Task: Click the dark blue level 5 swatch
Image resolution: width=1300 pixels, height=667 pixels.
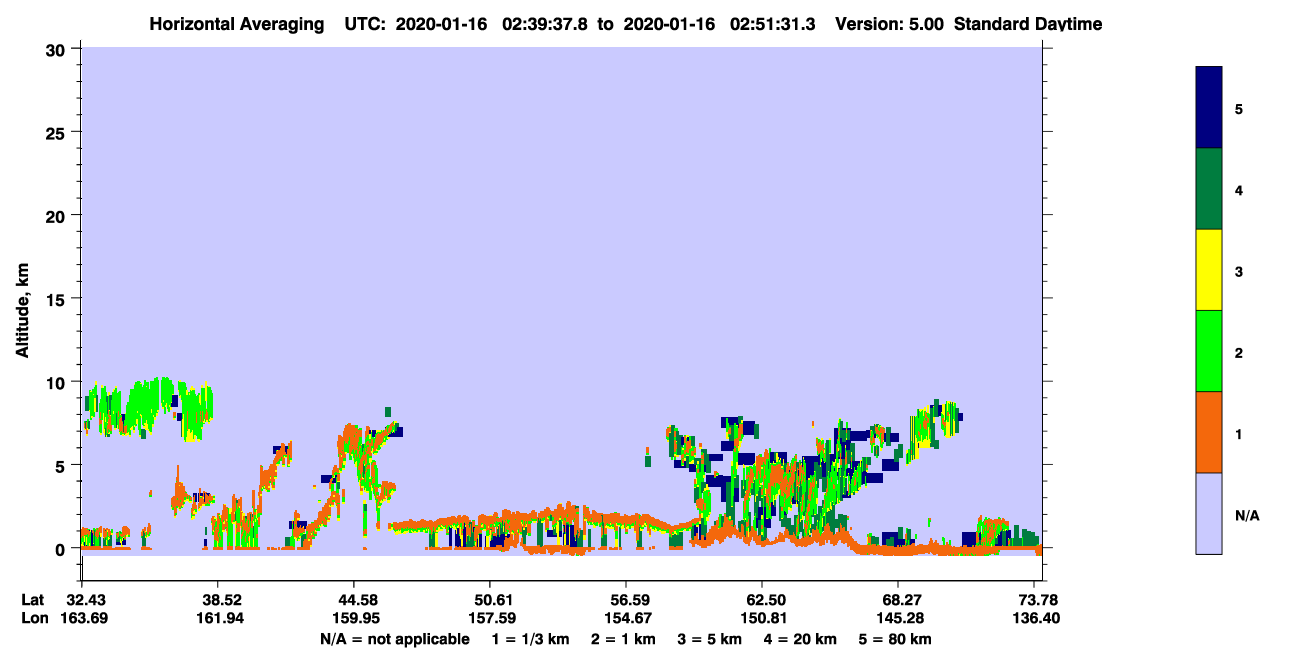Action: pos(1209,107)
